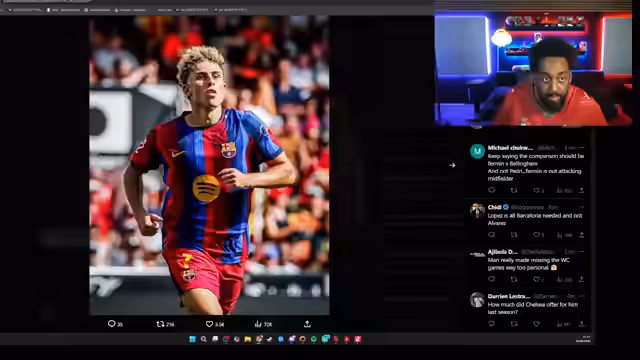Open Chidi's profile via display name
The height and width of the screenshot is (360, 640).
(494, 207)
